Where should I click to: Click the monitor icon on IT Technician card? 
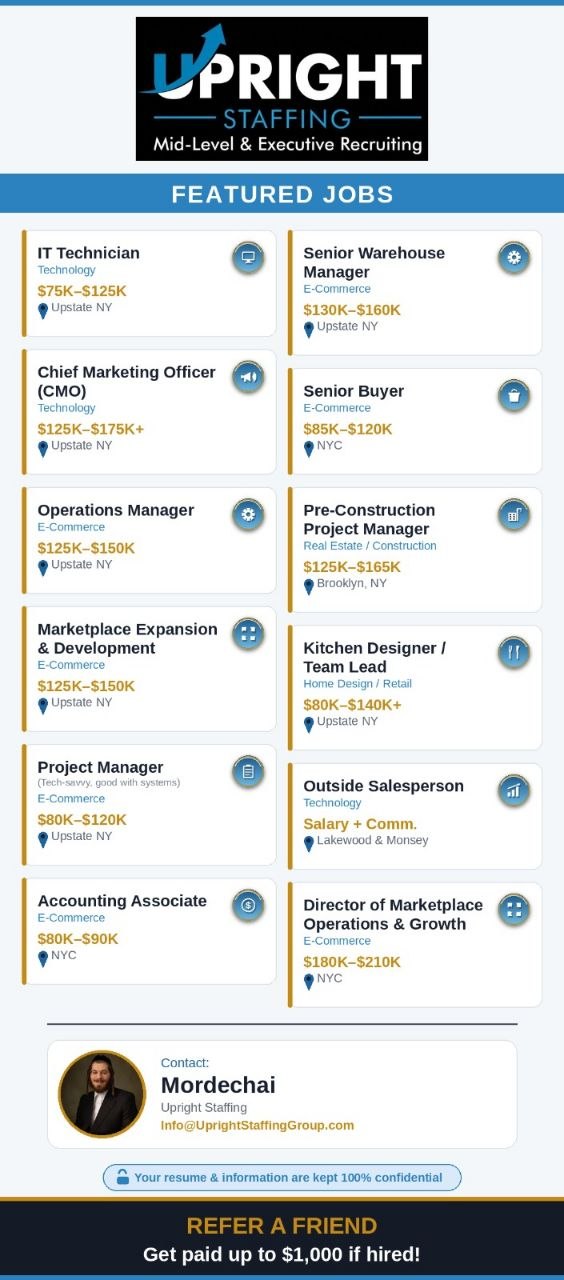(x=248, y=258)
